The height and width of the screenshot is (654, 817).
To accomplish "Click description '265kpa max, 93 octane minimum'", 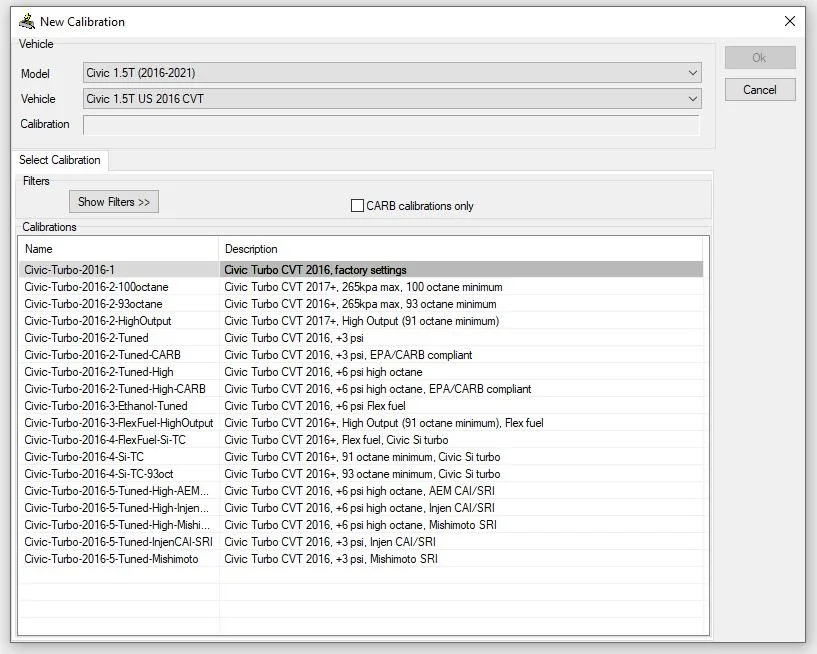I will click(419, 304).
